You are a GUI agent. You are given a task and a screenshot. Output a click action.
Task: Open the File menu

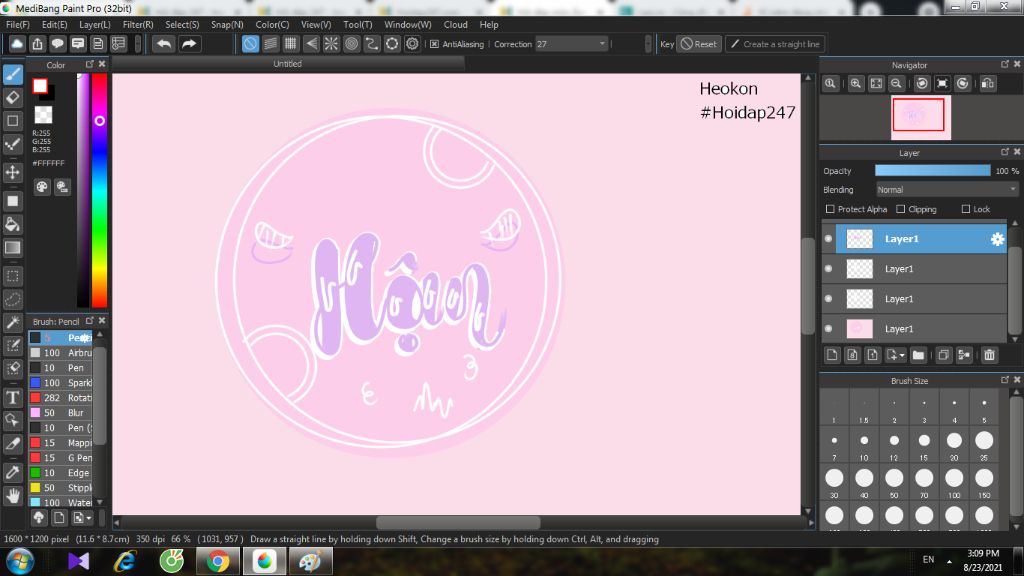point(18,24)
